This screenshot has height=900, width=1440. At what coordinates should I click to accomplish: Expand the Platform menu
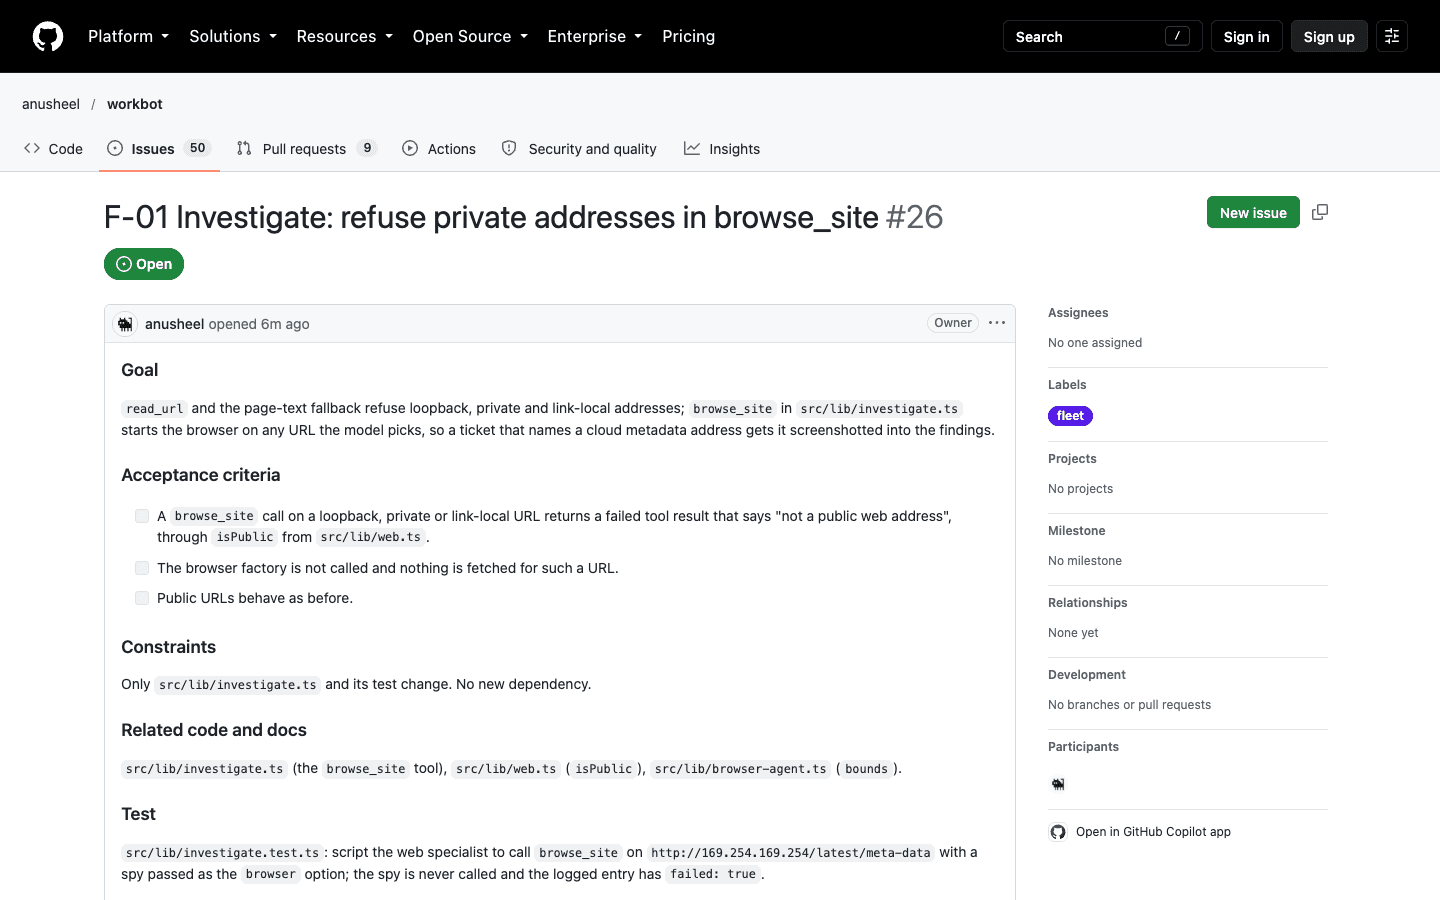coord(129,36)
